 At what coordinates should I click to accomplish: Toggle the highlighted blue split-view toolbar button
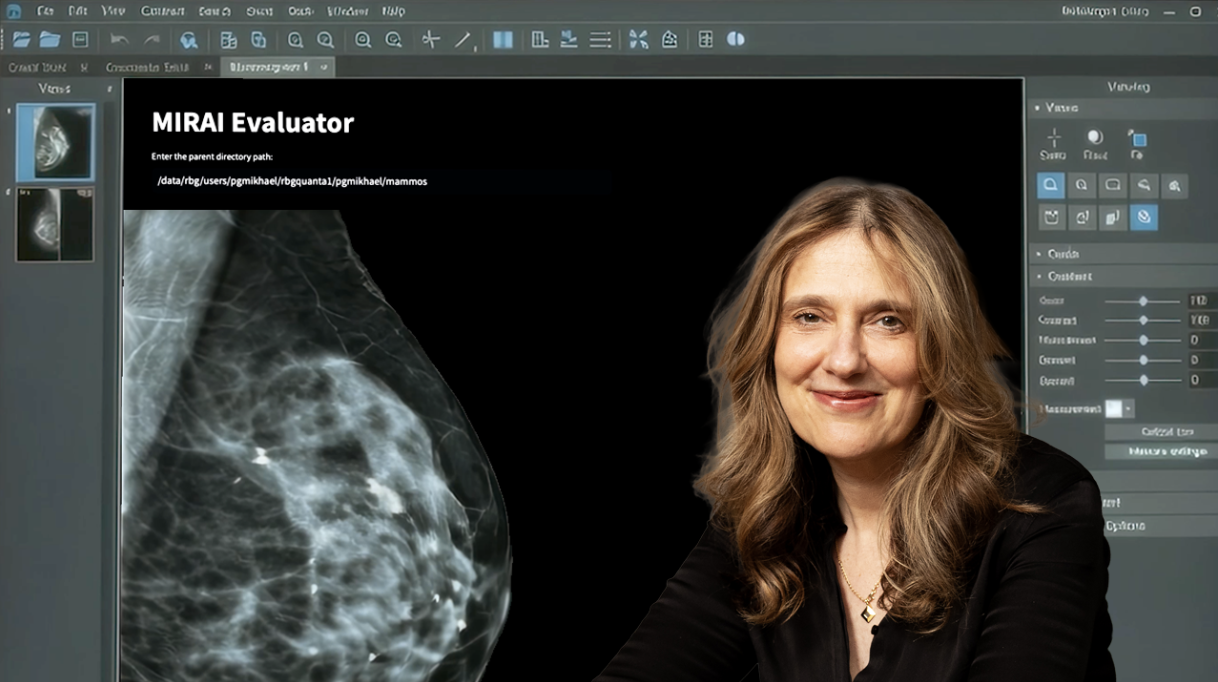502,40
